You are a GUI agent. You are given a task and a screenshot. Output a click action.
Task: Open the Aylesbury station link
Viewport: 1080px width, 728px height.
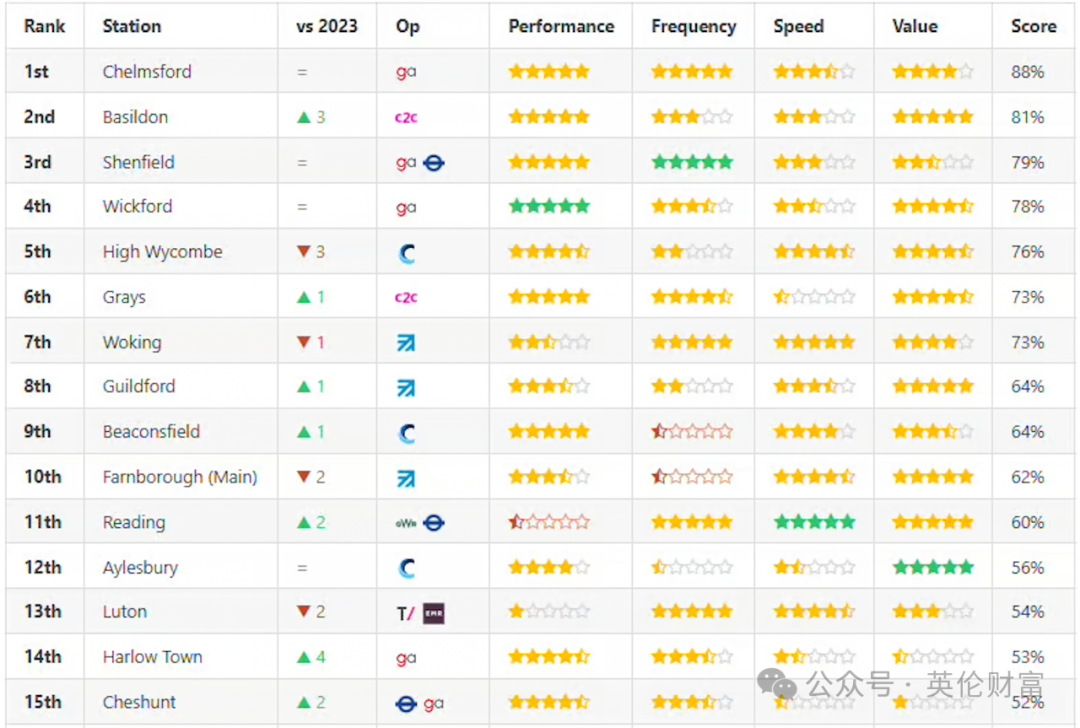coord(140,568)
